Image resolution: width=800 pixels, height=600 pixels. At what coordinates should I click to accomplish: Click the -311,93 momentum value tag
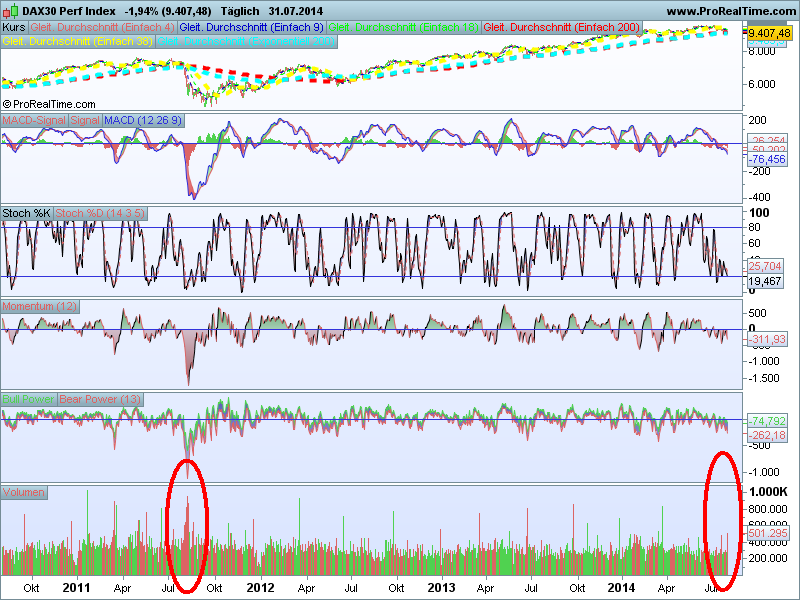767,339
